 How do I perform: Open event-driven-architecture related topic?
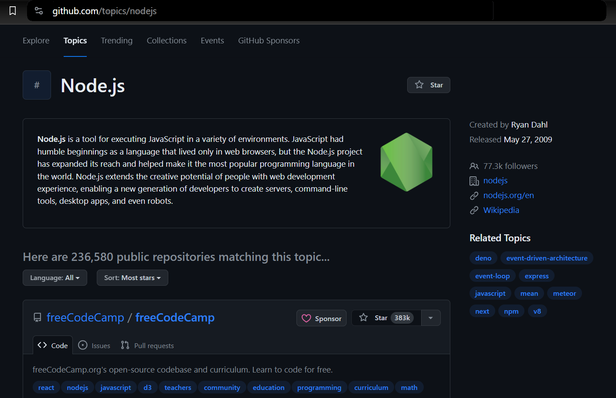click(547, 258)
